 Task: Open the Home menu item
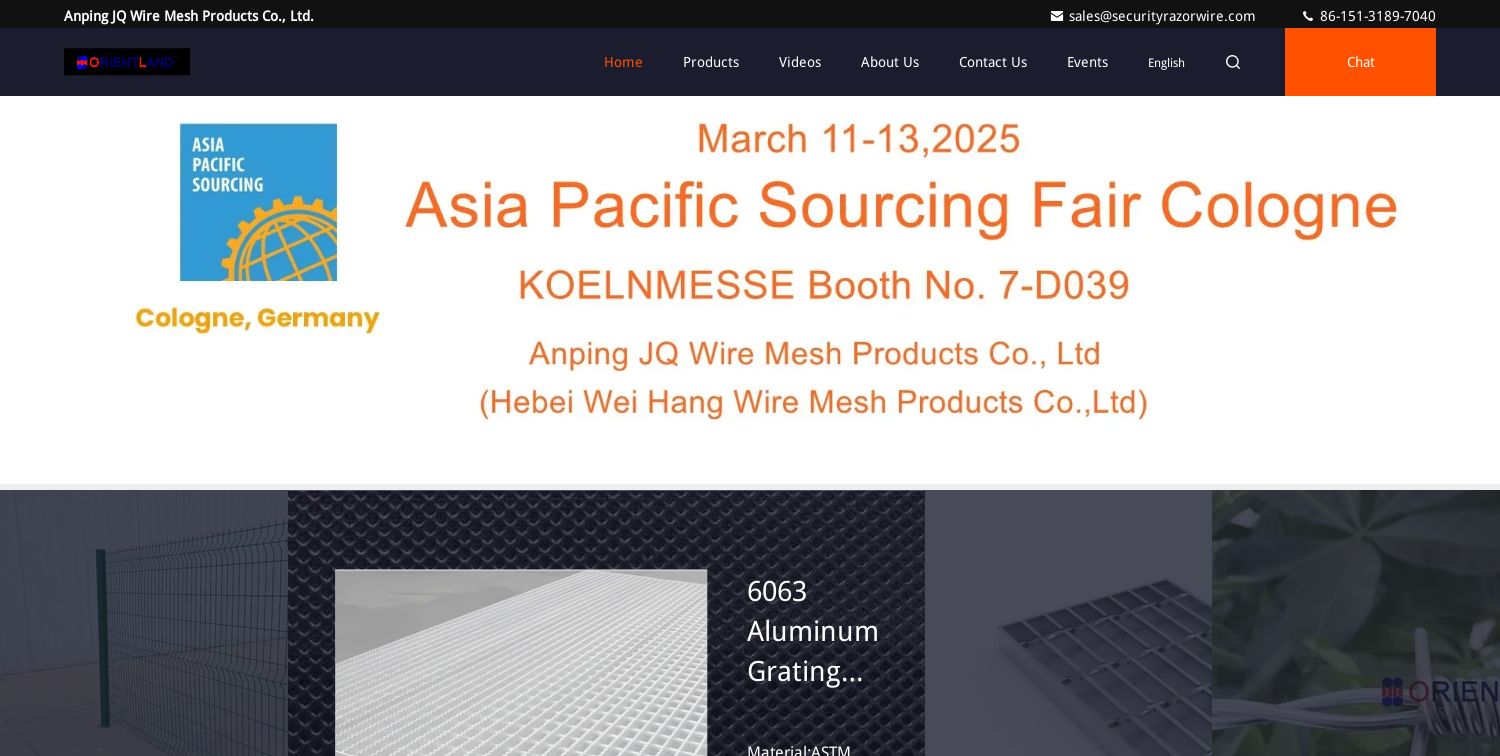pyautogui.click(x=623, y=62)
